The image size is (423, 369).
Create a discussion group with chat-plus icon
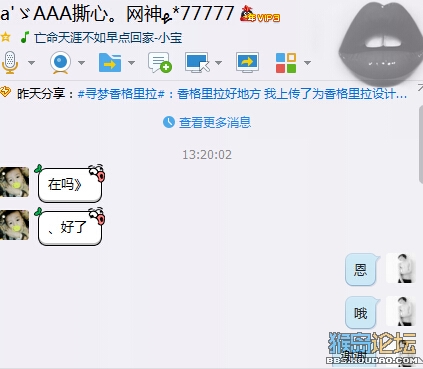click(160, 62)
